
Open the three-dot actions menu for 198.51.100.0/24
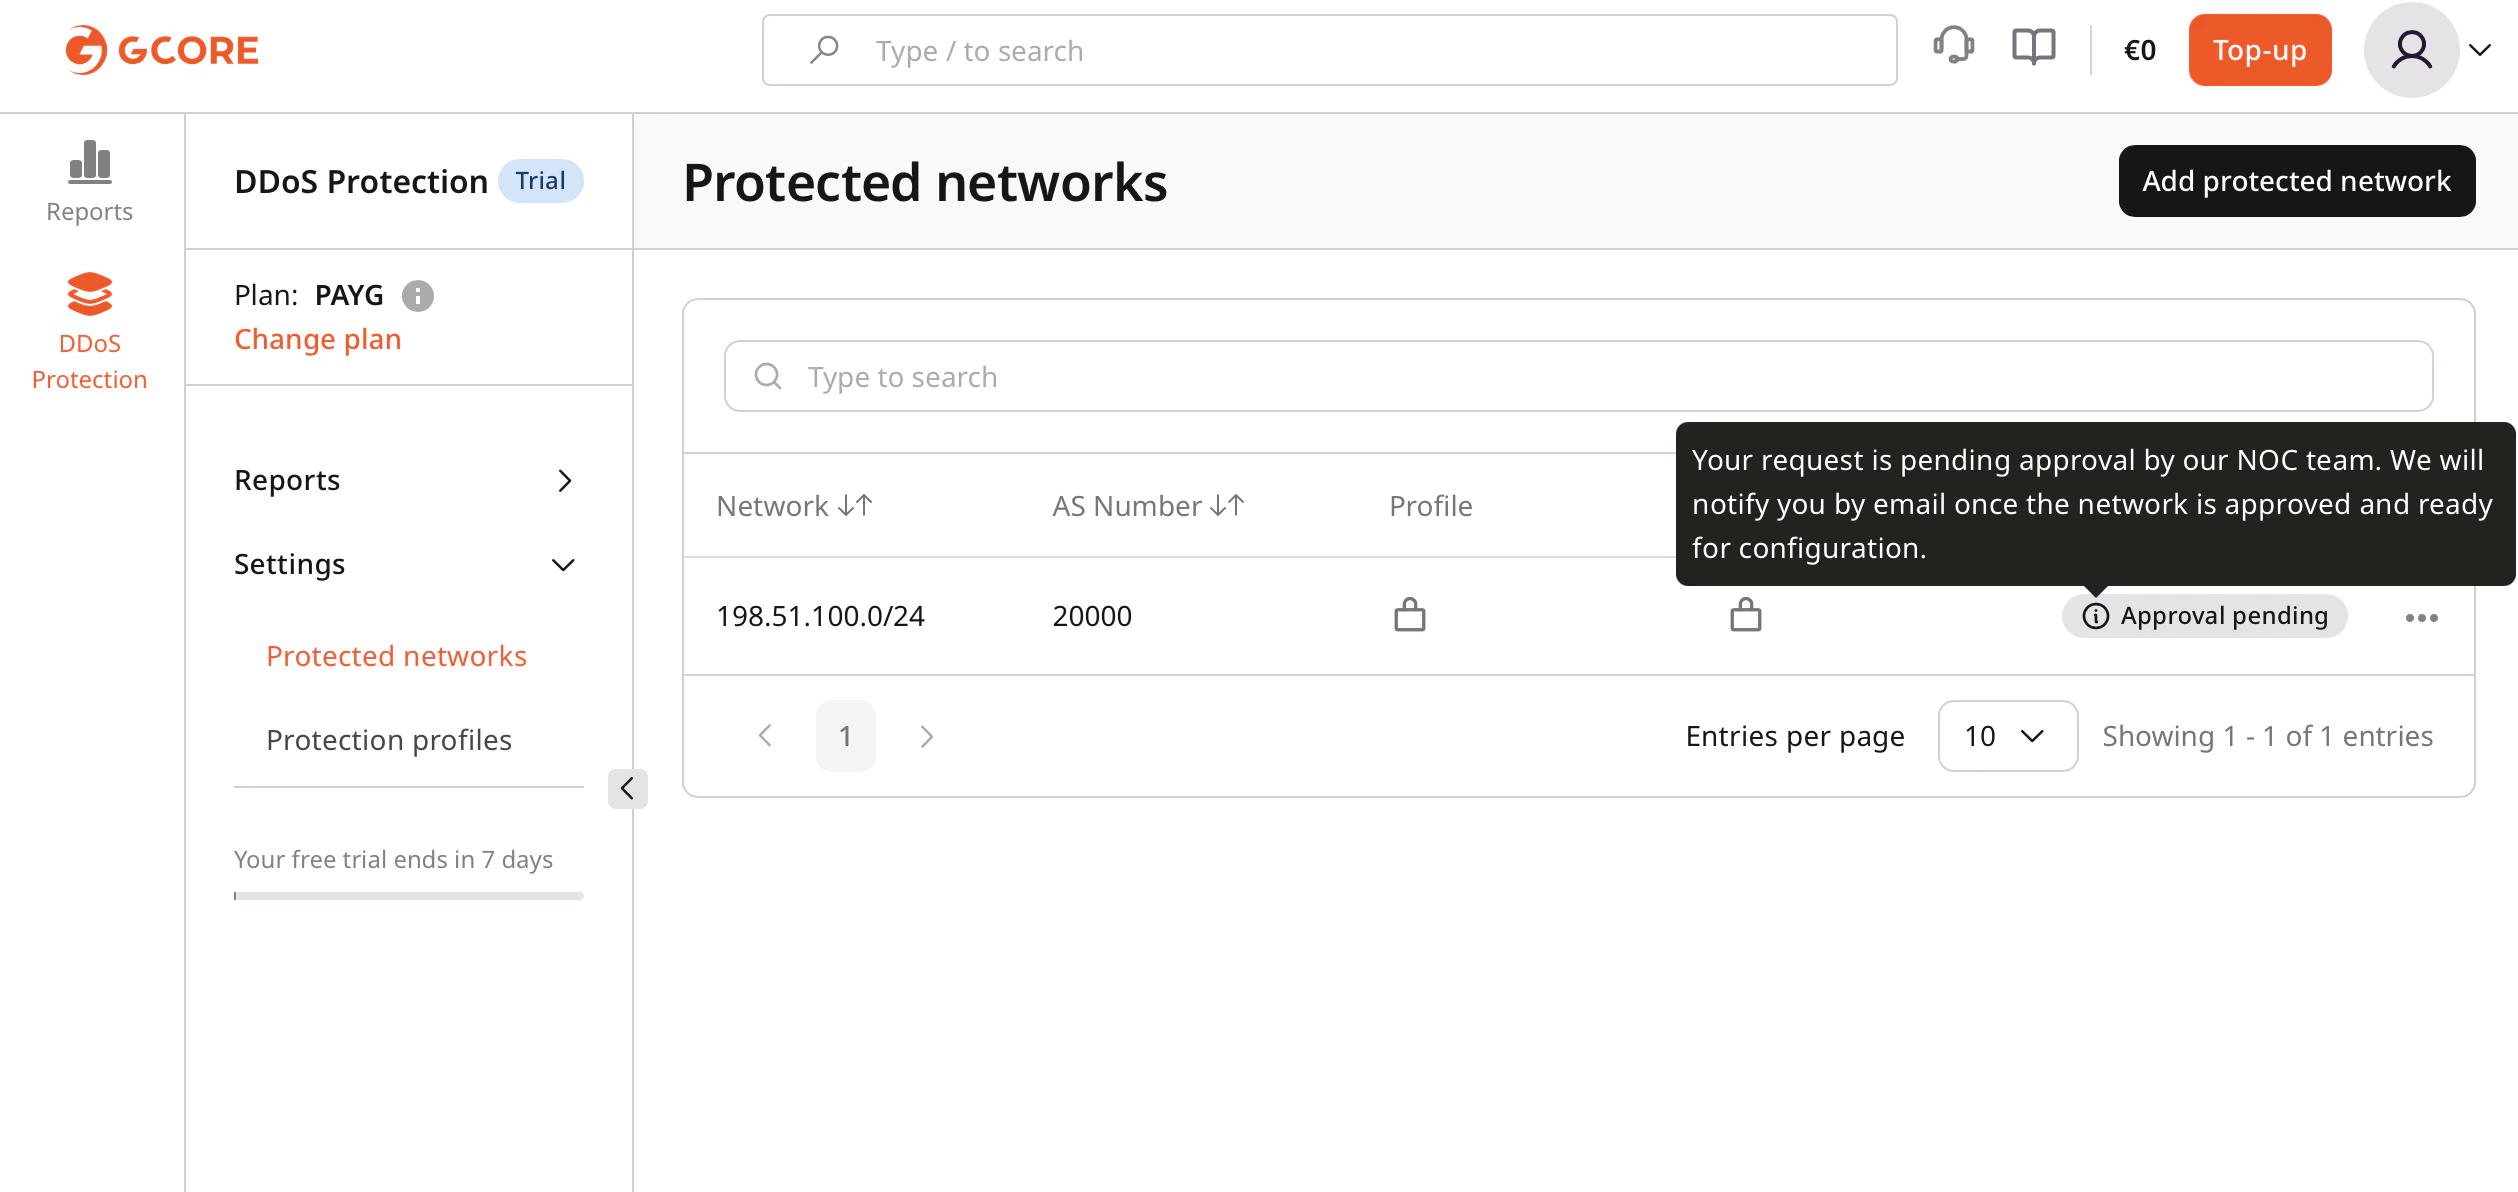2422,616
